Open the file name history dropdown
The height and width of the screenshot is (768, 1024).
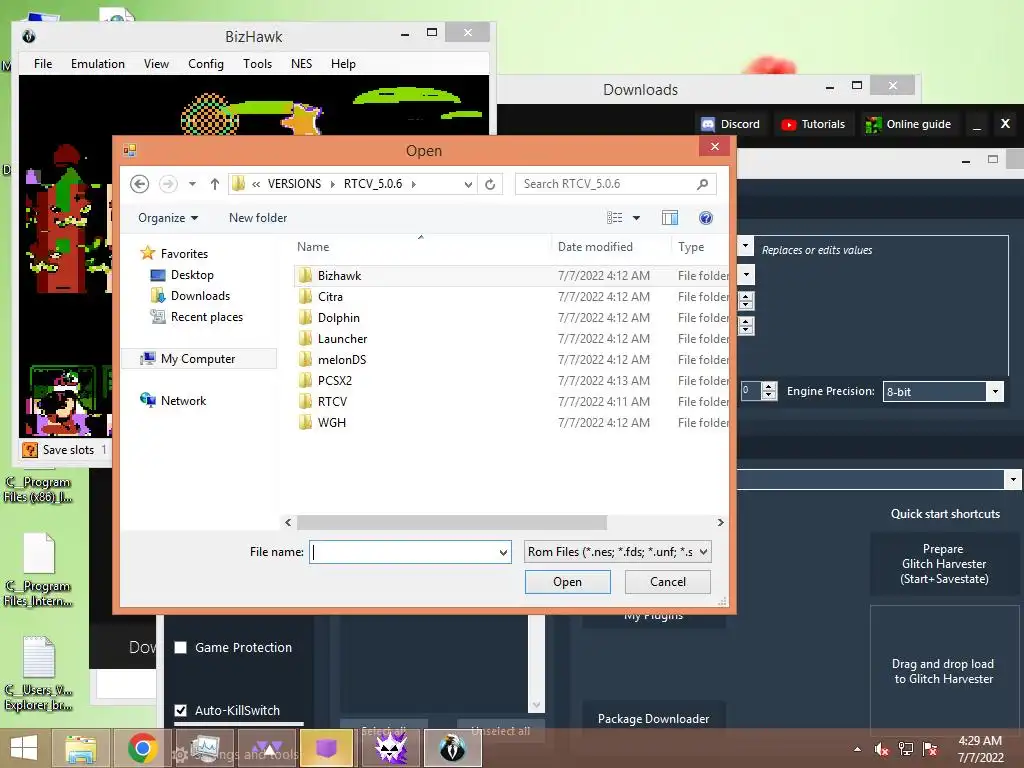(503, 552)
